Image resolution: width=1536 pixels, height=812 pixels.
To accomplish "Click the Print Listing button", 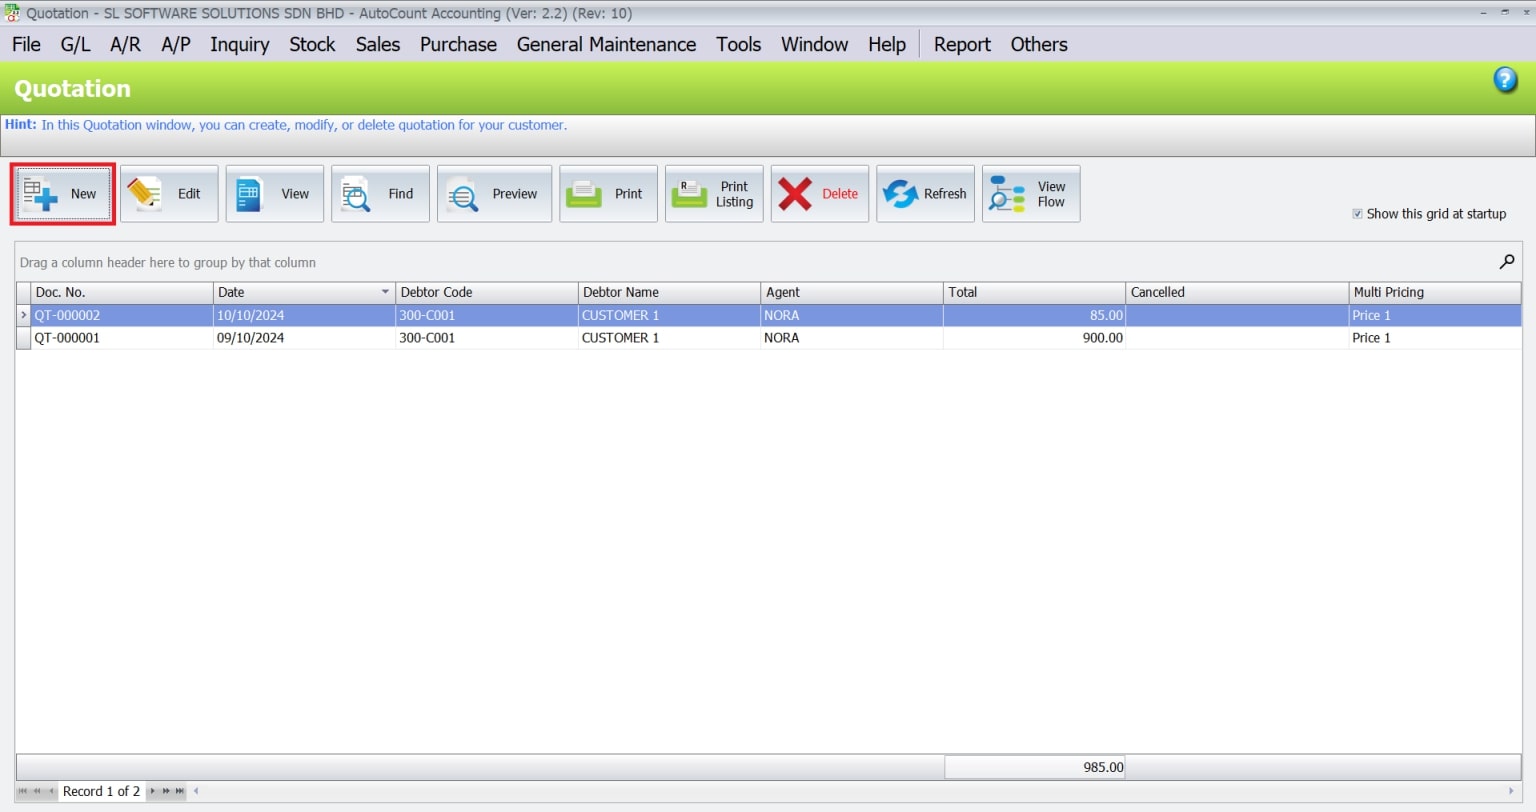I will pos(714,193).
